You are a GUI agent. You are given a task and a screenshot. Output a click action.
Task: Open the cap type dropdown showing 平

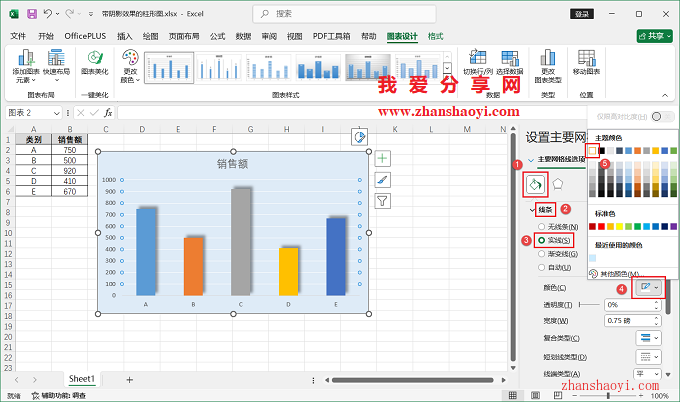(x=647, y=374)
